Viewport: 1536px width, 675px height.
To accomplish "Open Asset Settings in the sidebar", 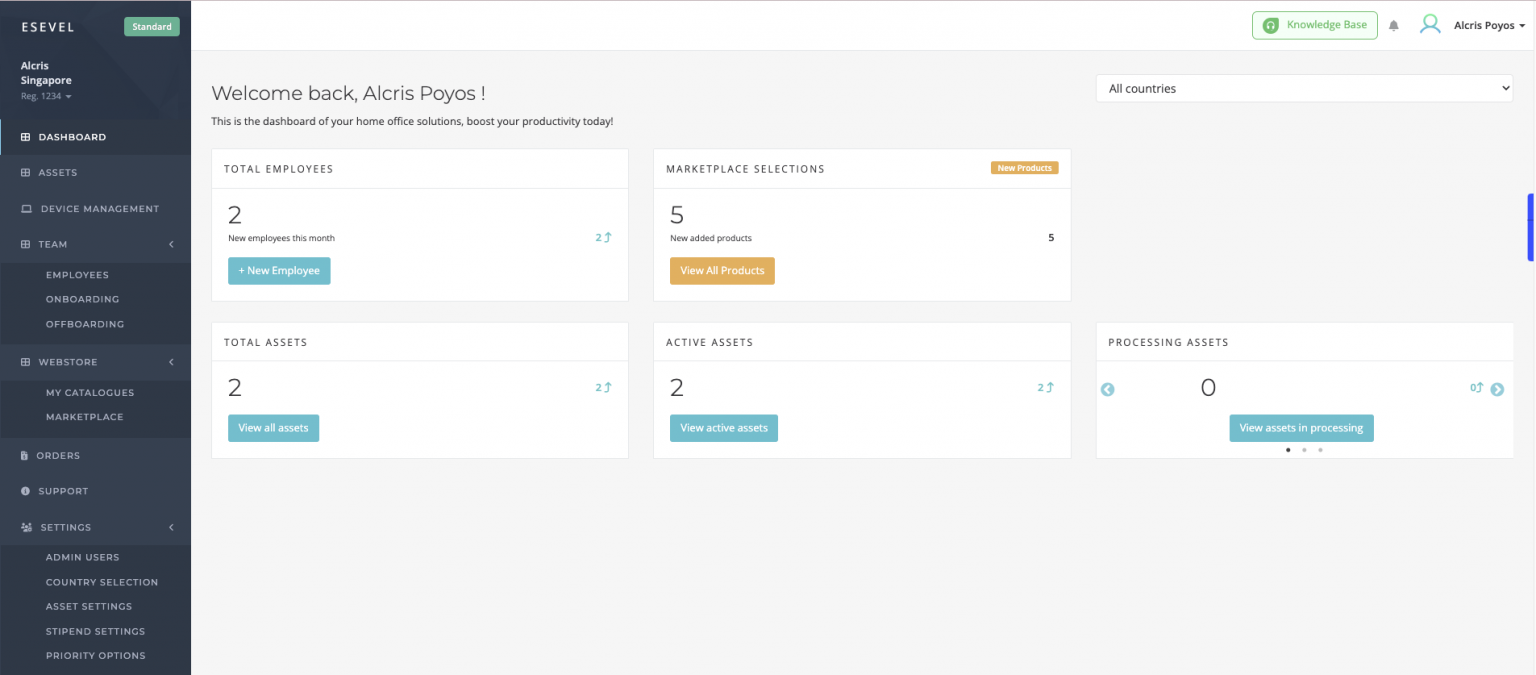I will (x=89, y=606).
